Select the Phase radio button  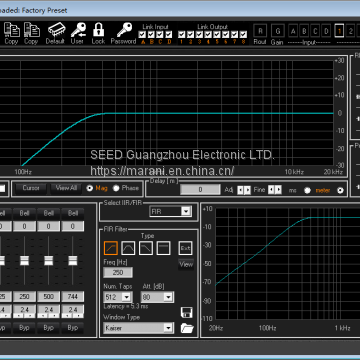(116, 188)
